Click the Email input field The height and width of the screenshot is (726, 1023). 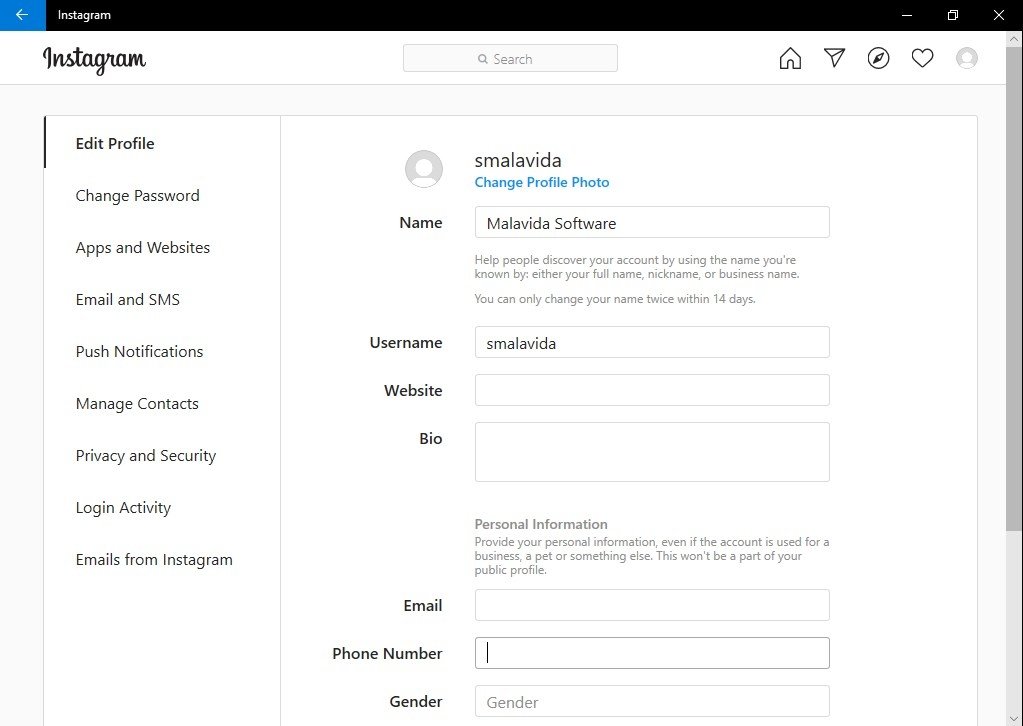click(652, 605)
